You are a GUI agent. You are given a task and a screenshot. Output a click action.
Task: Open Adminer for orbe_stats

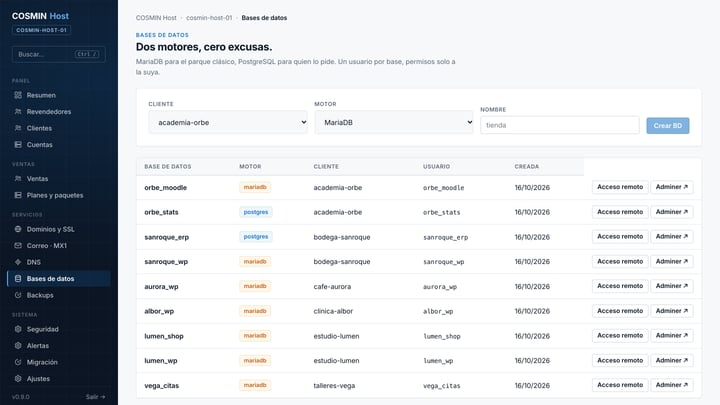[x=671, y=212]
